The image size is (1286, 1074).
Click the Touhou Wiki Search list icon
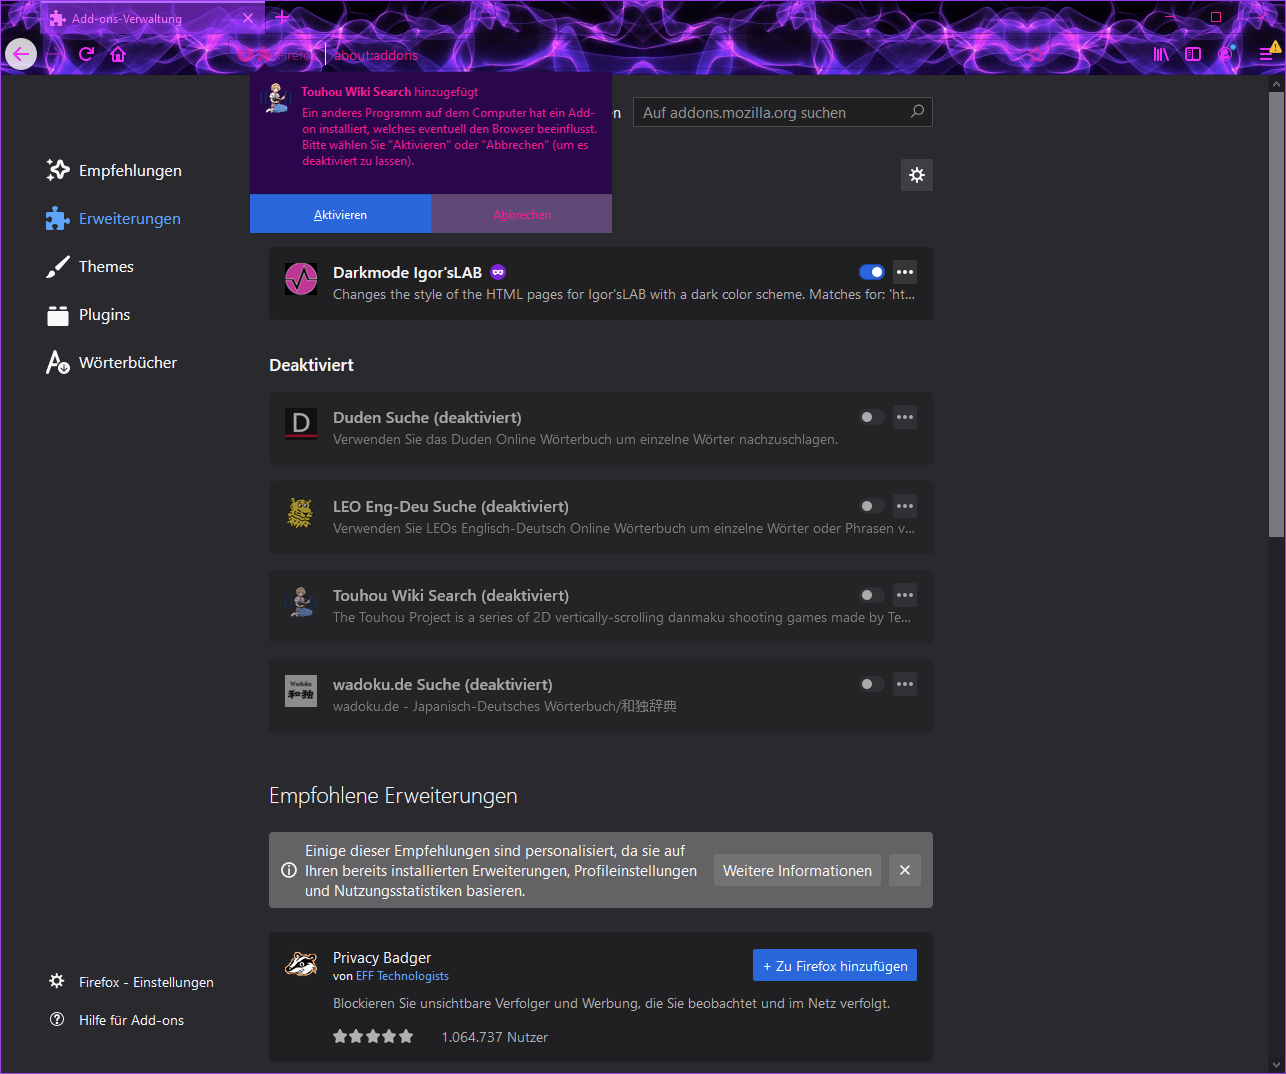(x=301, y=602)
